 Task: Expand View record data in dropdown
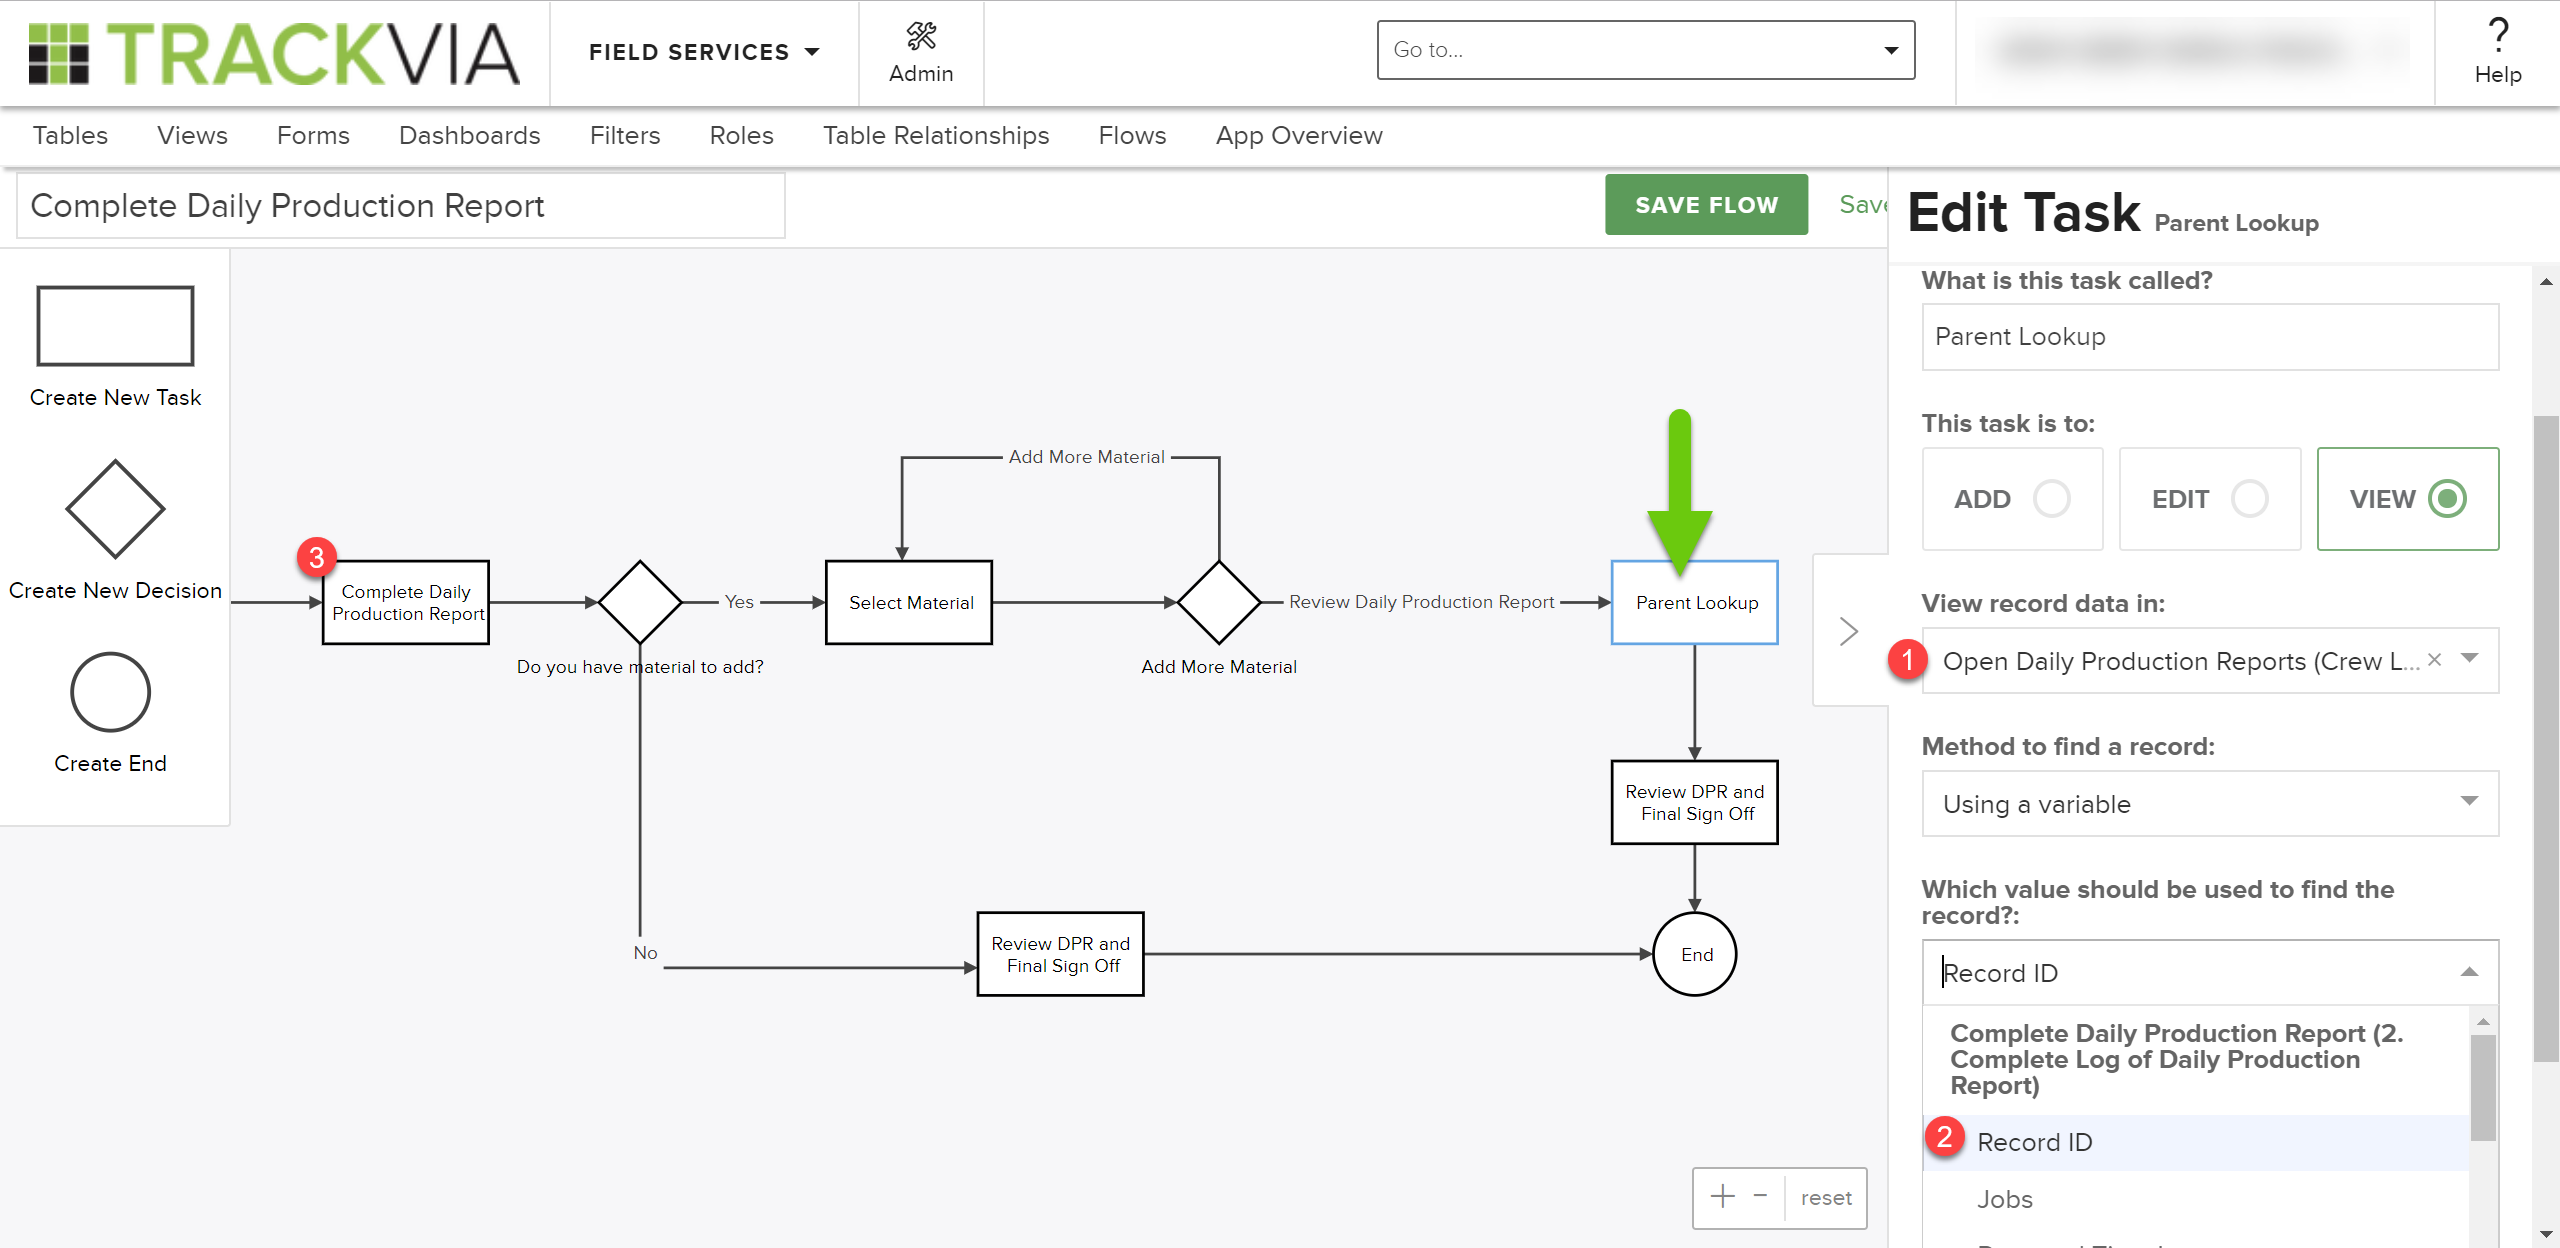(2469, 658)
